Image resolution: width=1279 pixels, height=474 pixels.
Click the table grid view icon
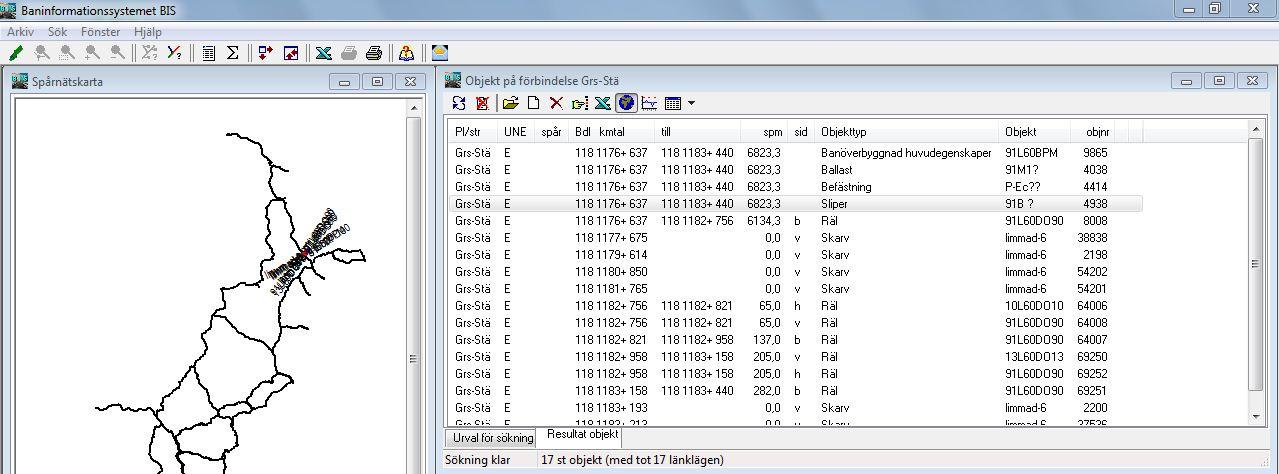(673, 102)
